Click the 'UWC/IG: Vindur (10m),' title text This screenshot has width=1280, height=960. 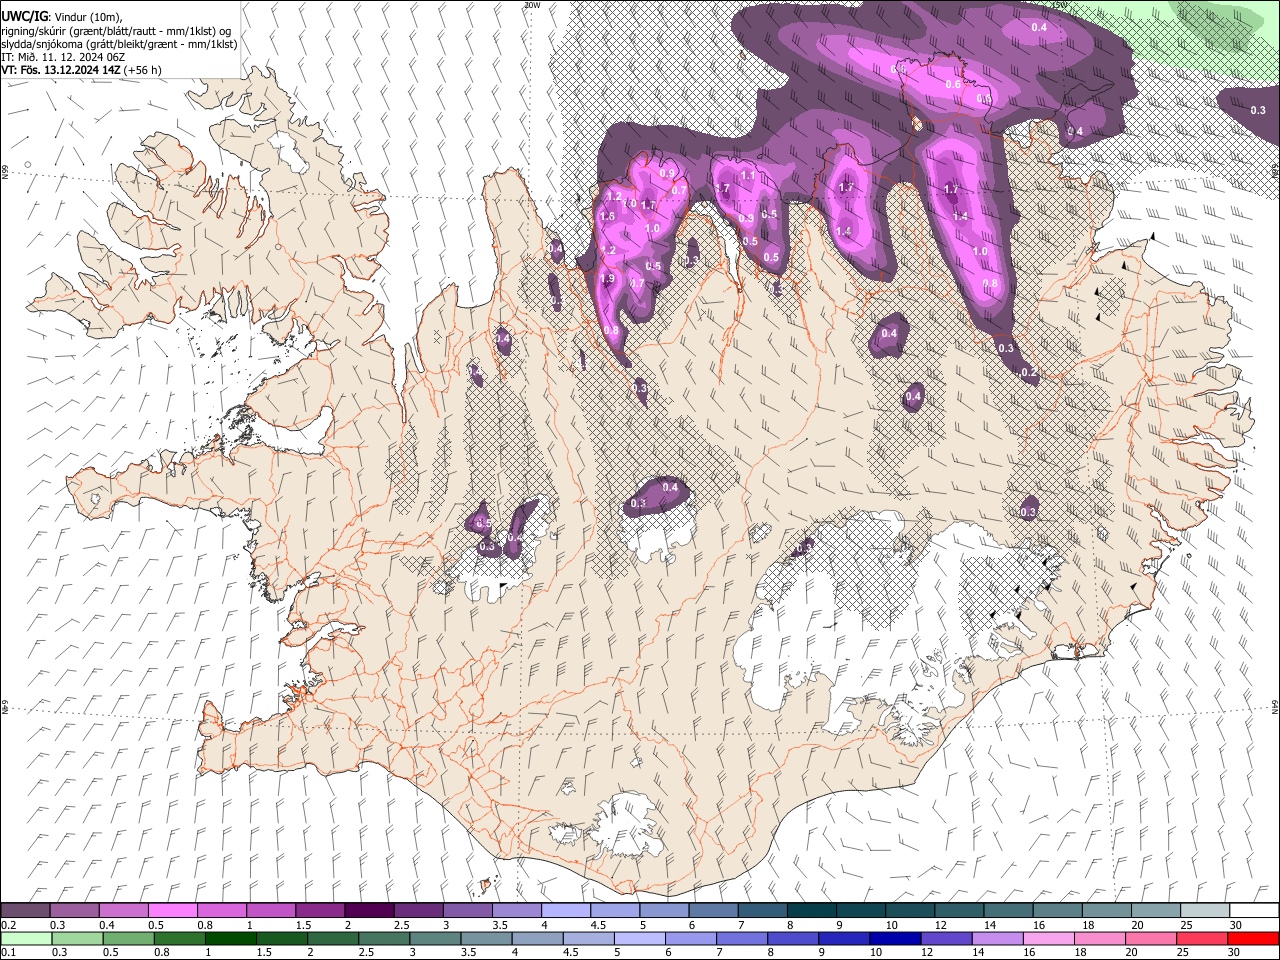pos(62,17)
